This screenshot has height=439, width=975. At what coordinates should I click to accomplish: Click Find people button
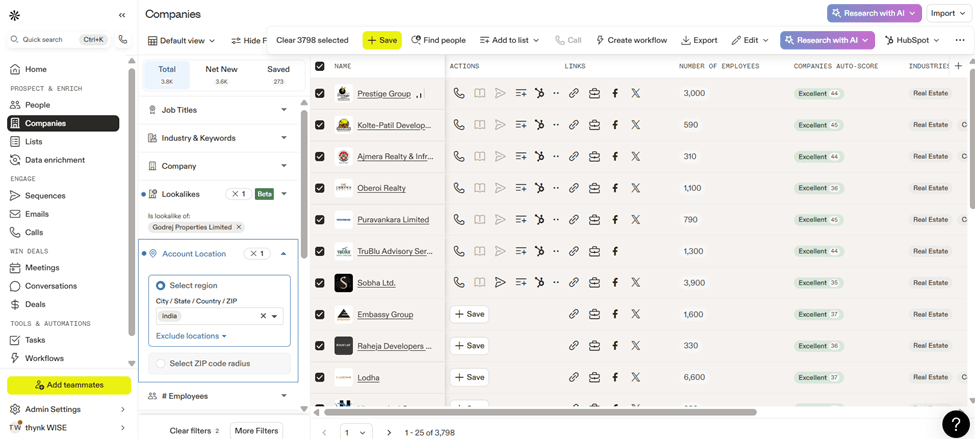tap(438, 40)
